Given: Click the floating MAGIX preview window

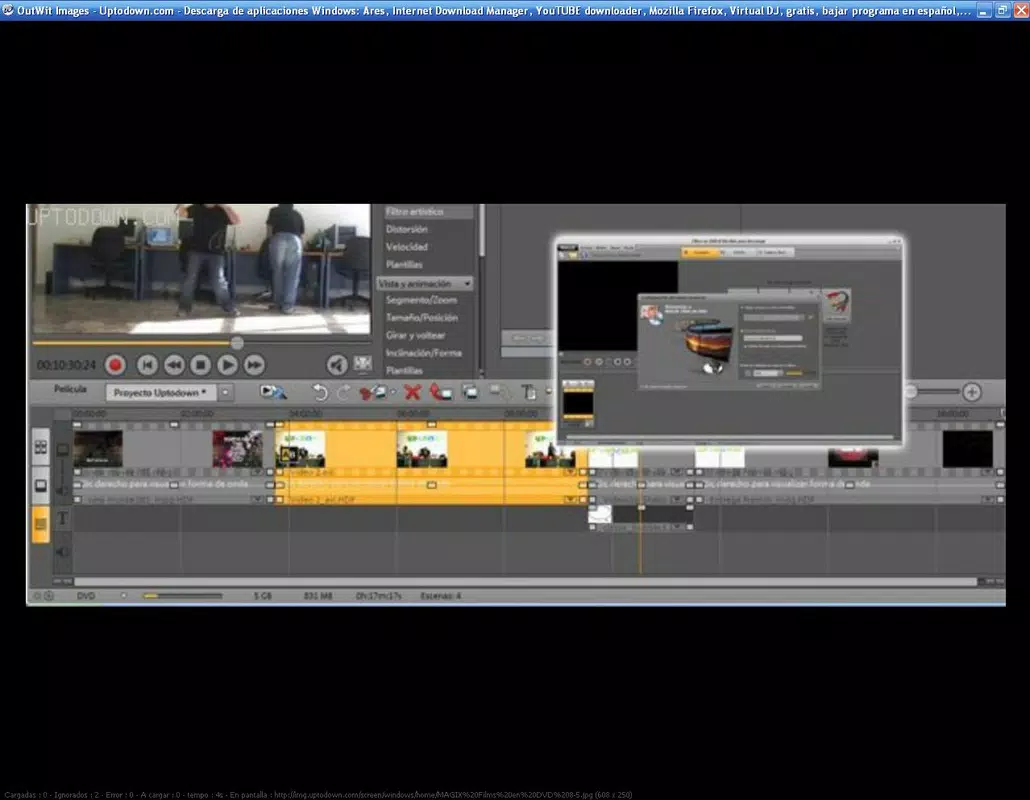Looking at the screenshot, I should click(729, 340).
